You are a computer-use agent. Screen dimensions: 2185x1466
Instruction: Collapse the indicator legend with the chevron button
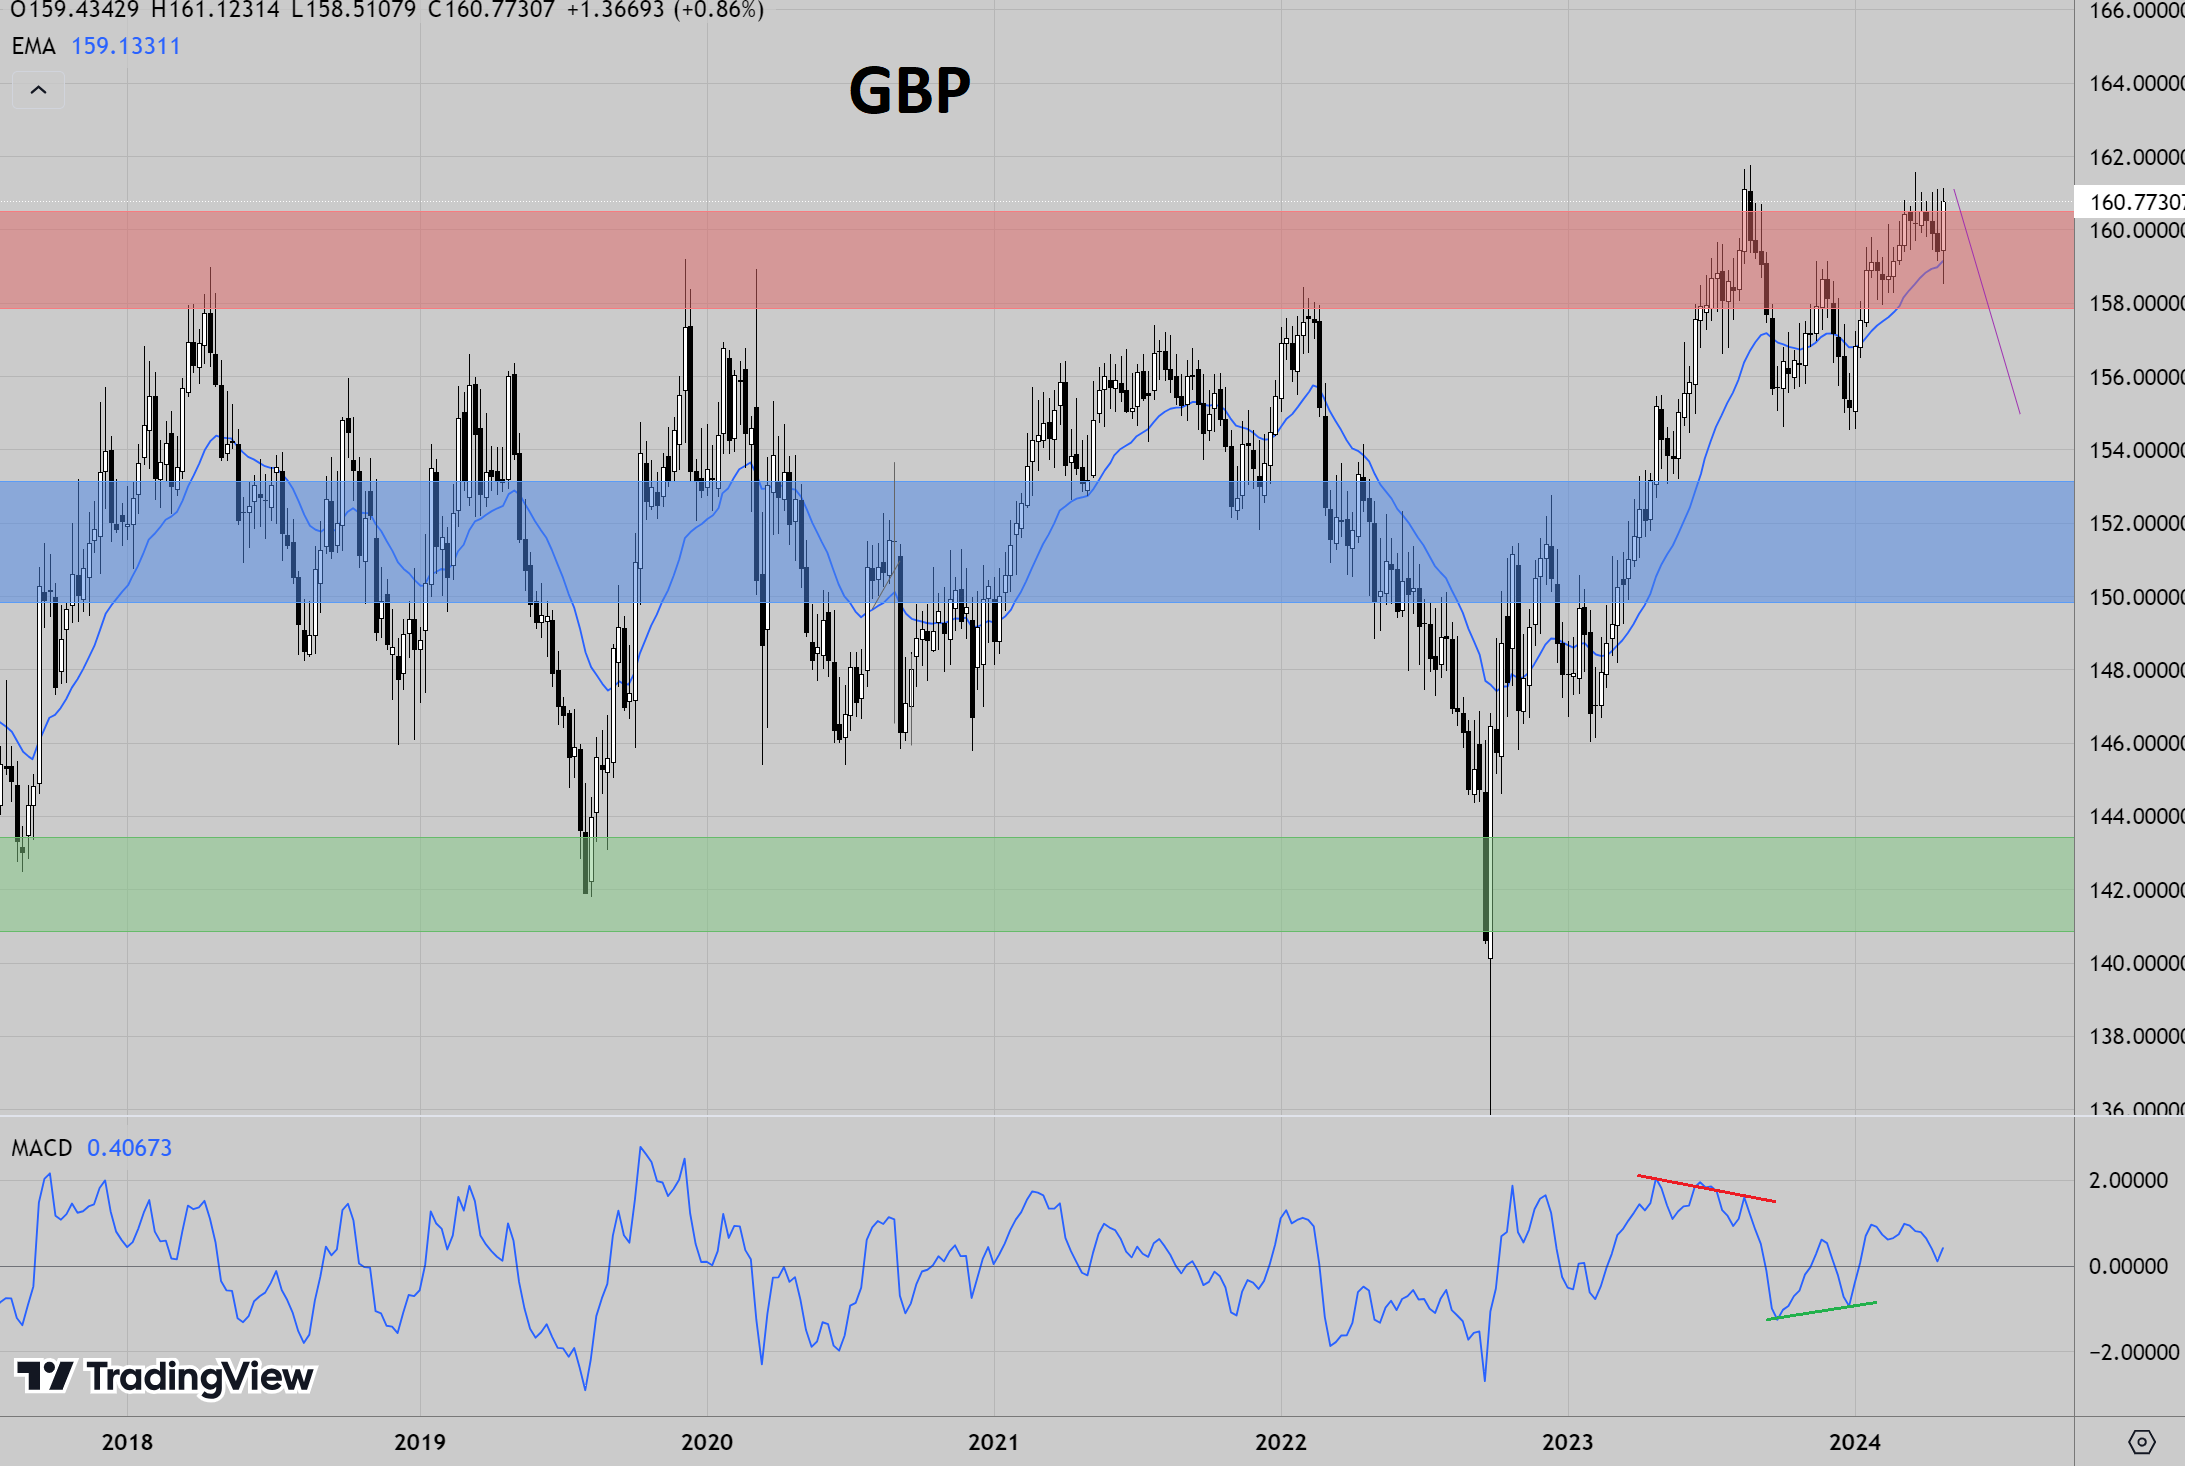38,90
